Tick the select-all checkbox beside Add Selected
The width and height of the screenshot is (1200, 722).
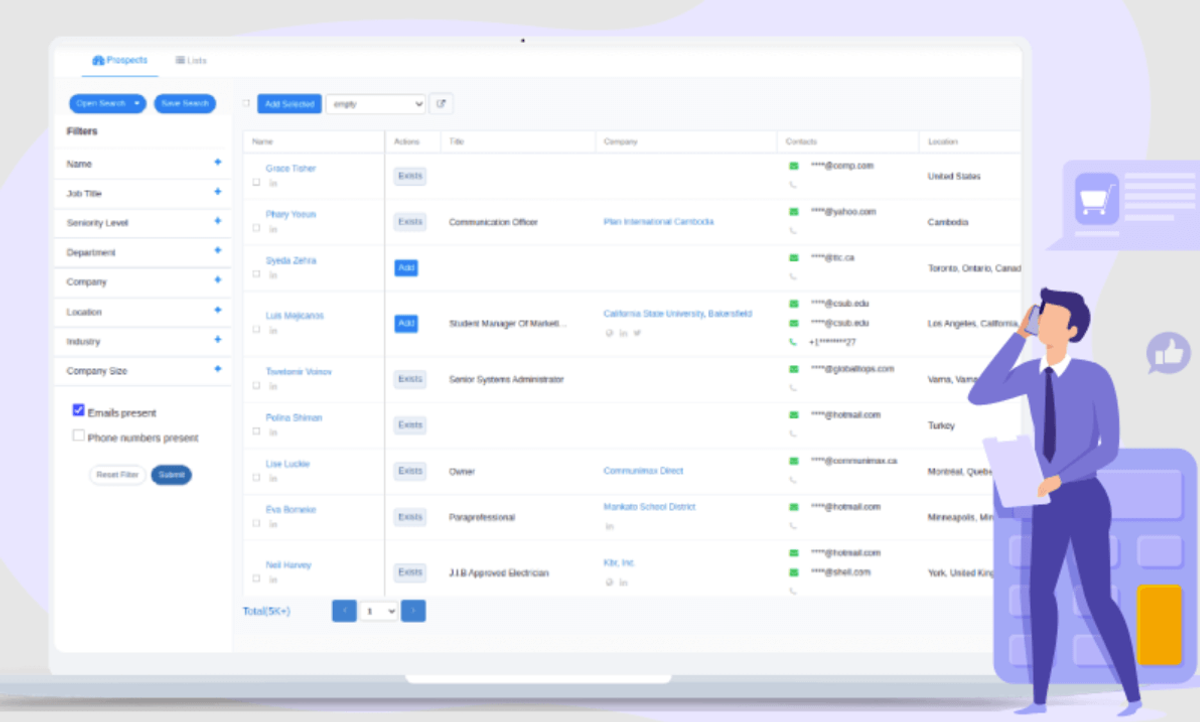(247, 103)
